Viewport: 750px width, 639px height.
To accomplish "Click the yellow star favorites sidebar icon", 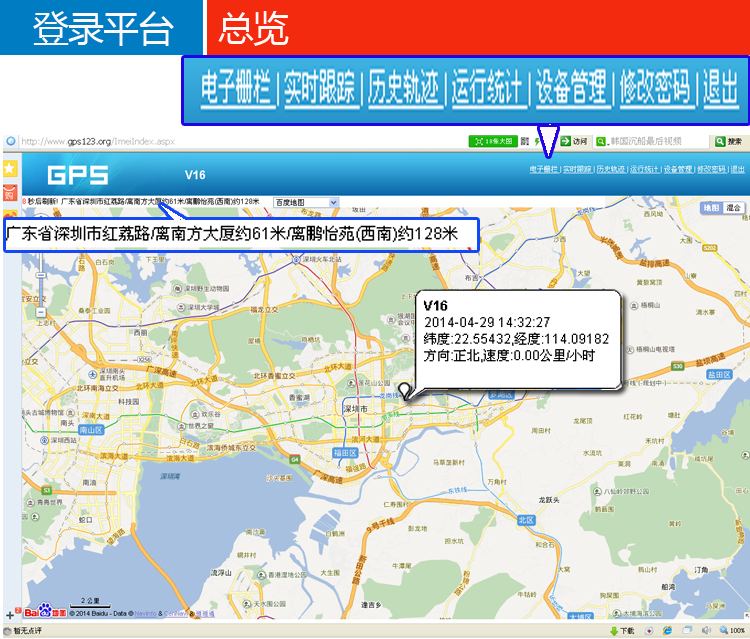I will coord(9,168).
